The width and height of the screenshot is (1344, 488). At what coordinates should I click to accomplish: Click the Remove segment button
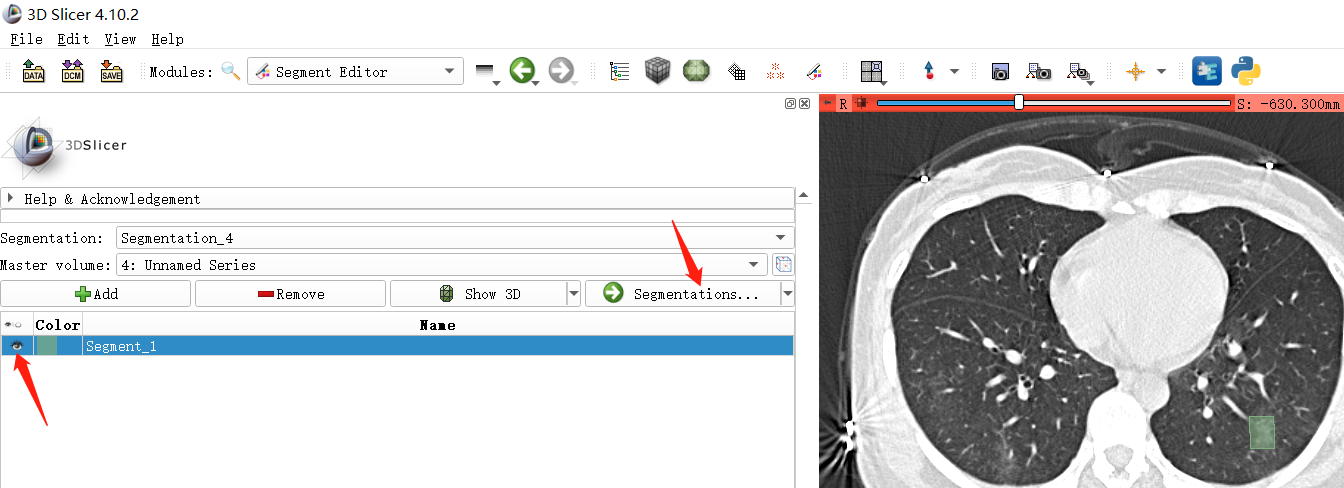click(x=290, y=294)
